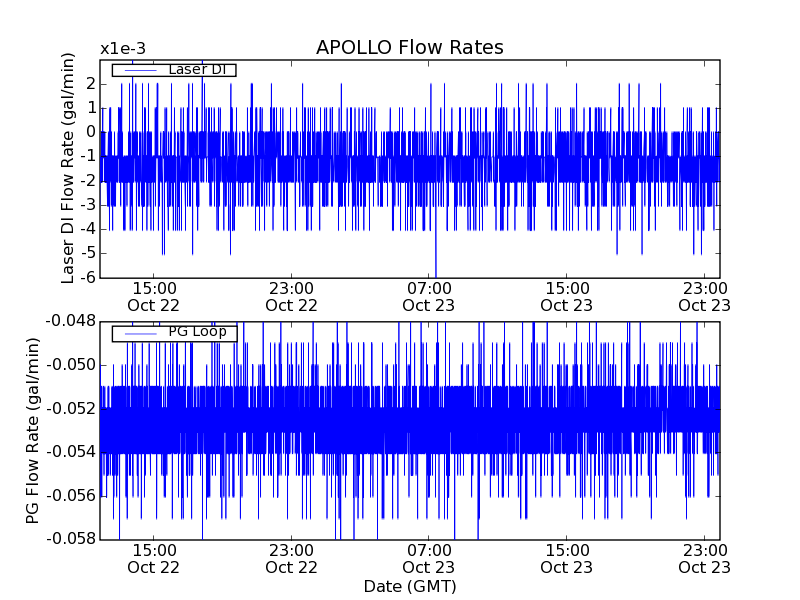The width and height of the screenshot is (800, 600).
Task: Click the 2 tick on Laser DI axis
Action: [x=91, y=83]
